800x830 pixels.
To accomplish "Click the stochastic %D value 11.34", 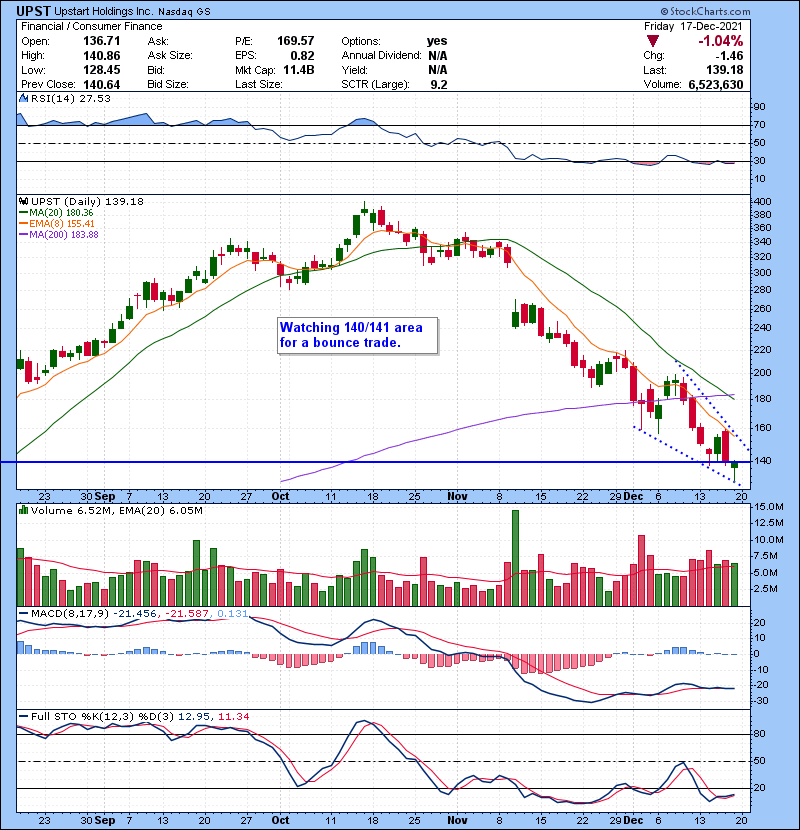I will click(x=233, y=717).
